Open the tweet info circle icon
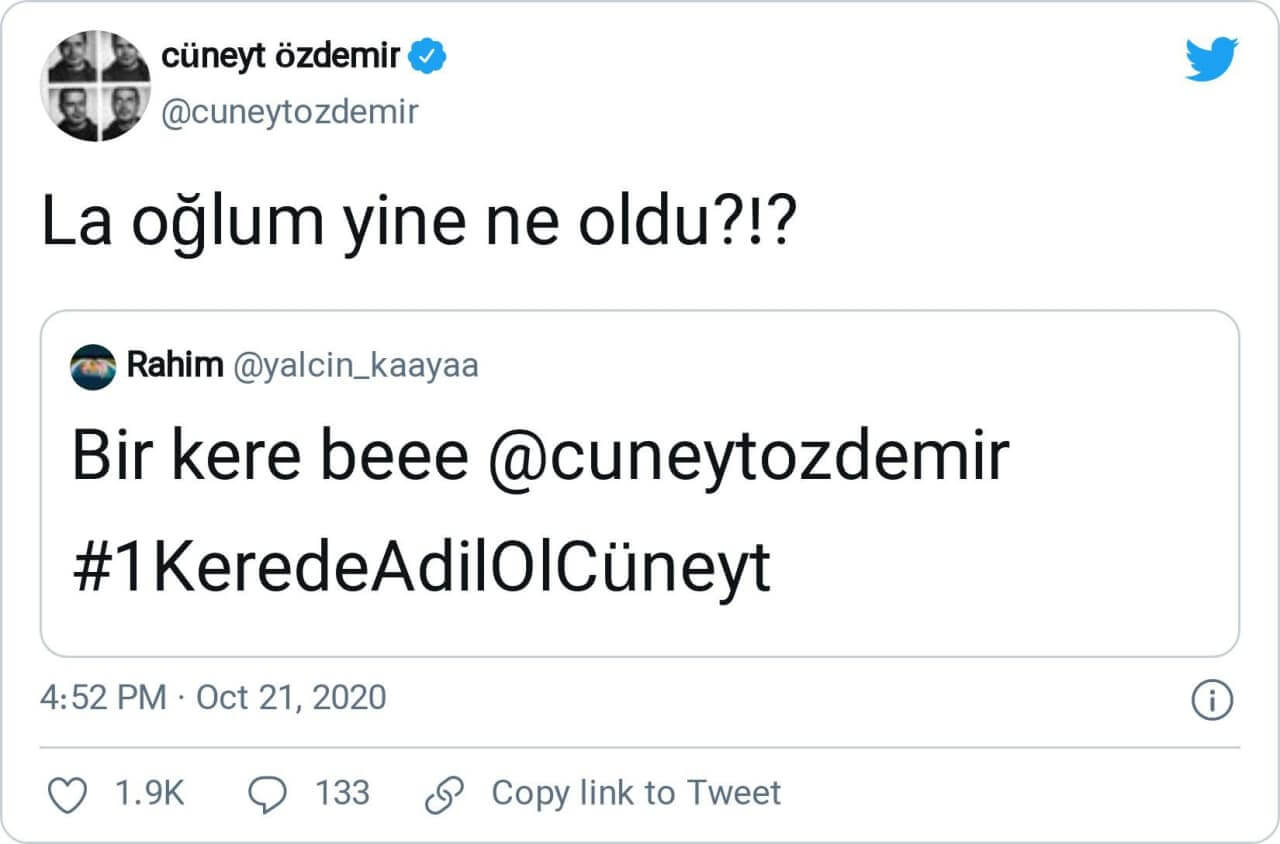The height and width of the screenshot is (844, 1280). pos(1212,699)
